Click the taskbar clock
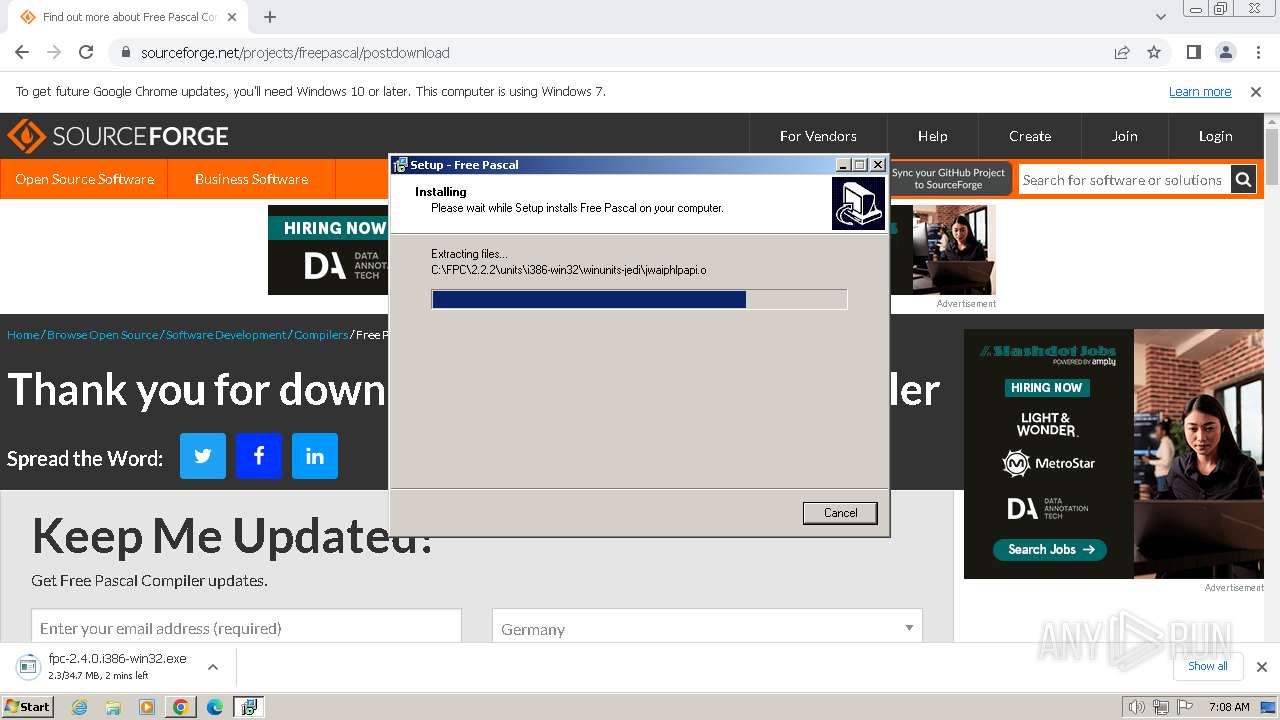The width and height of the screenshot is (1280, 720). (1229, 707)
